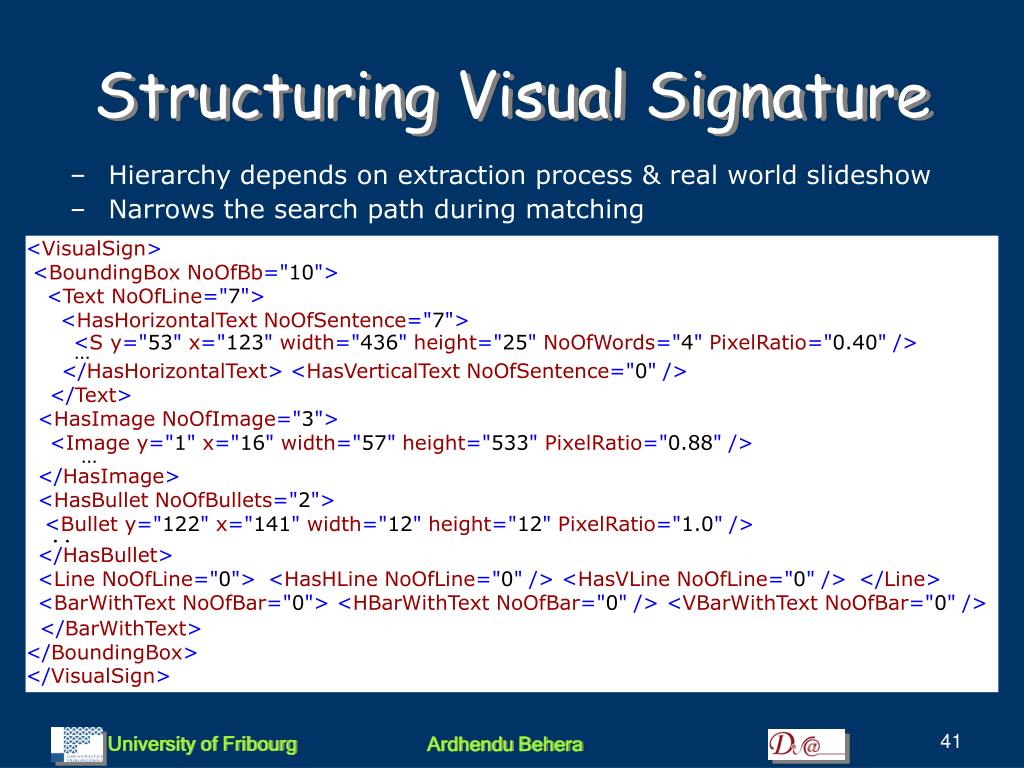This screenshot has width=1024, height=768.
Task: Click the closing </HasImage> tag
Action: click(x=109, y=476)
